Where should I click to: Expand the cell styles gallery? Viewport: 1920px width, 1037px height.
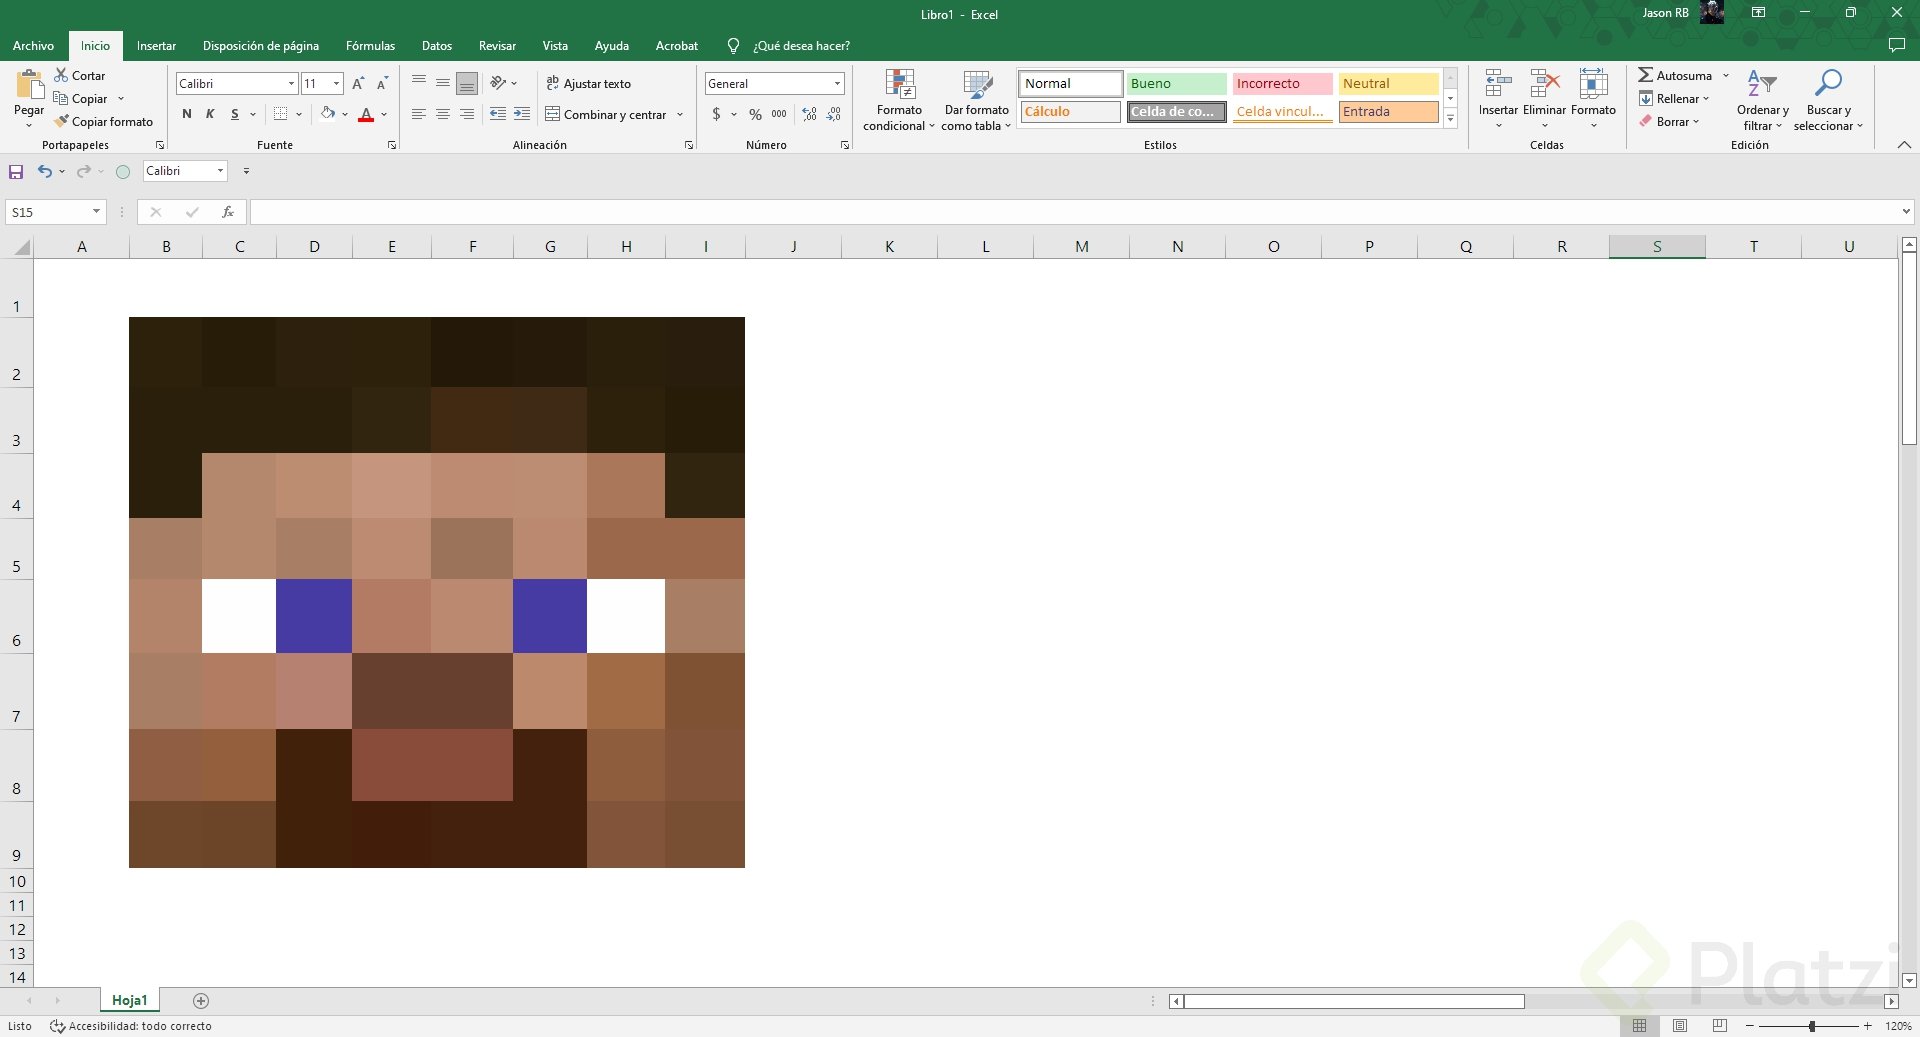(1450, 118)
